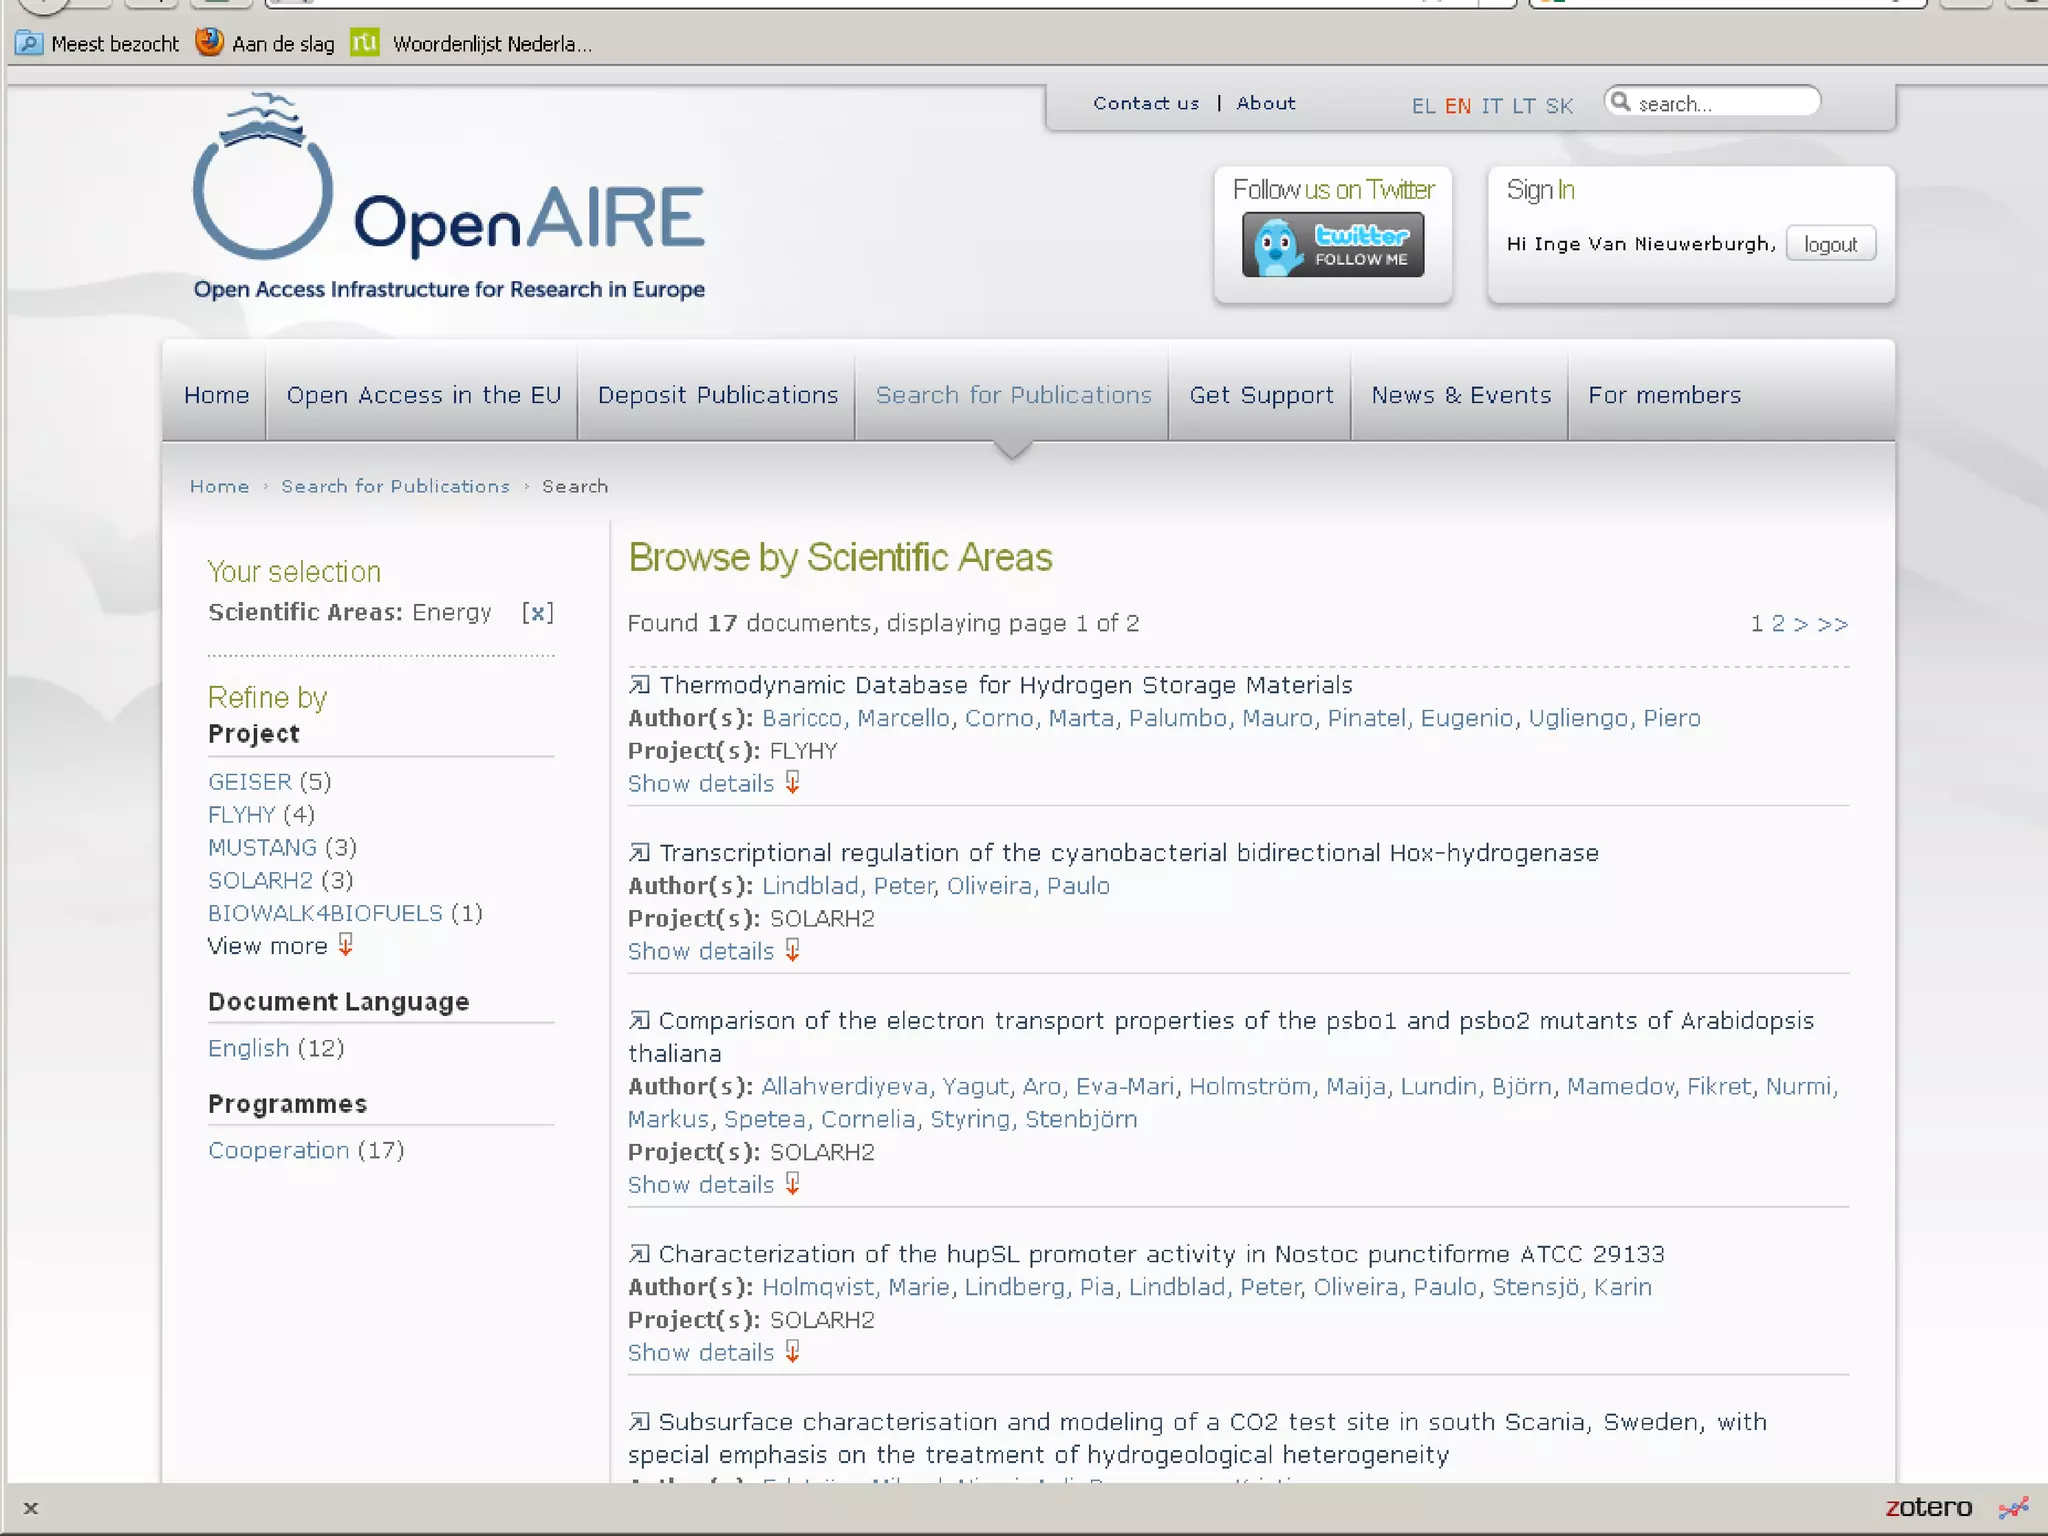Switch language to LT
Screen dimensions: 2048x1536
(x=1523, y=106)
